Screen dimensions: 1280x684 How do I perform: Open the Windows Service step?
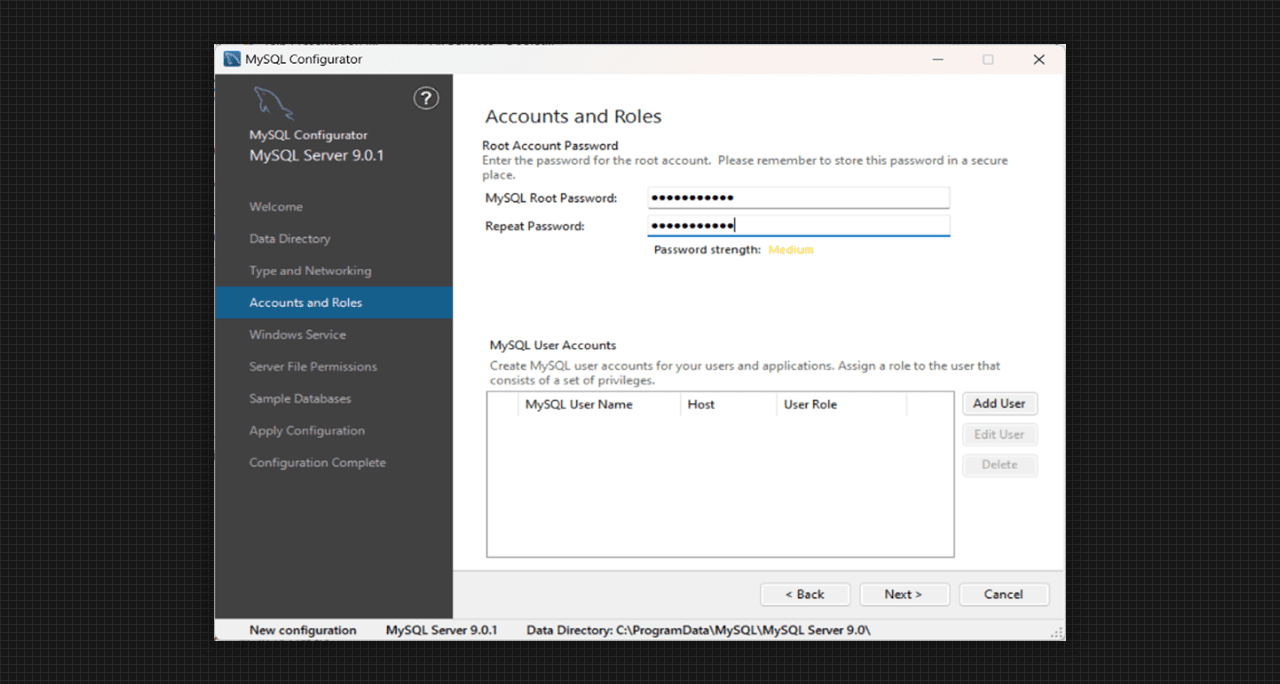point(297,335)
